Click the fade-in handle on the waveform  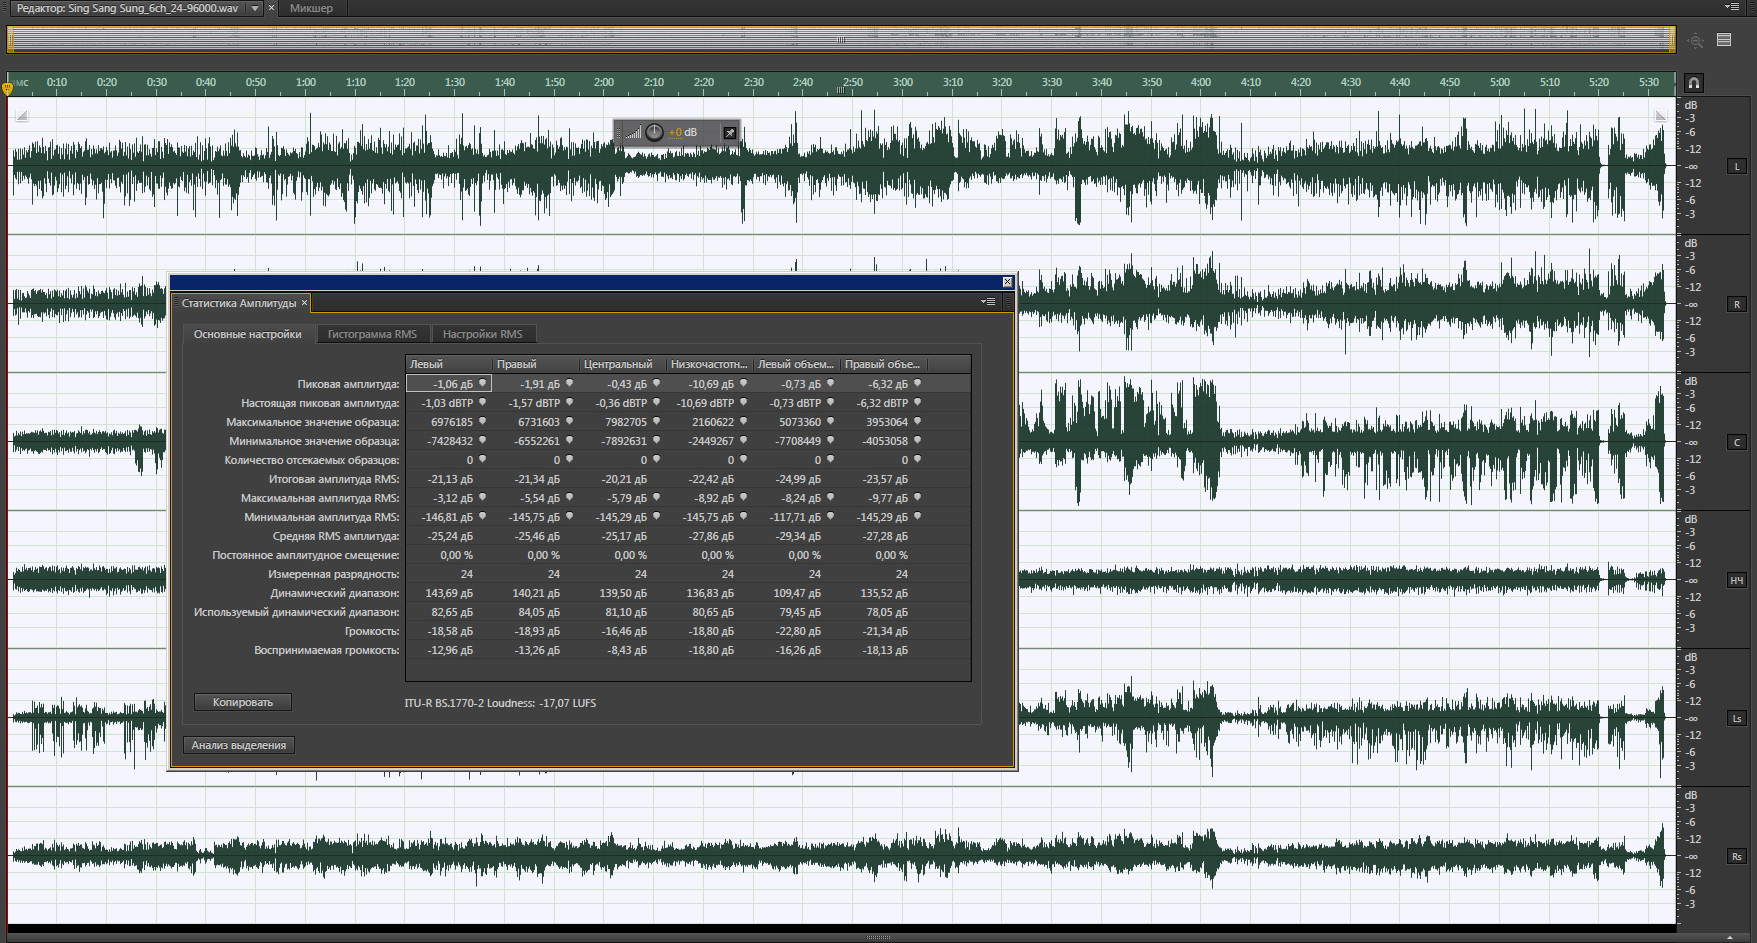coord(21,116)
